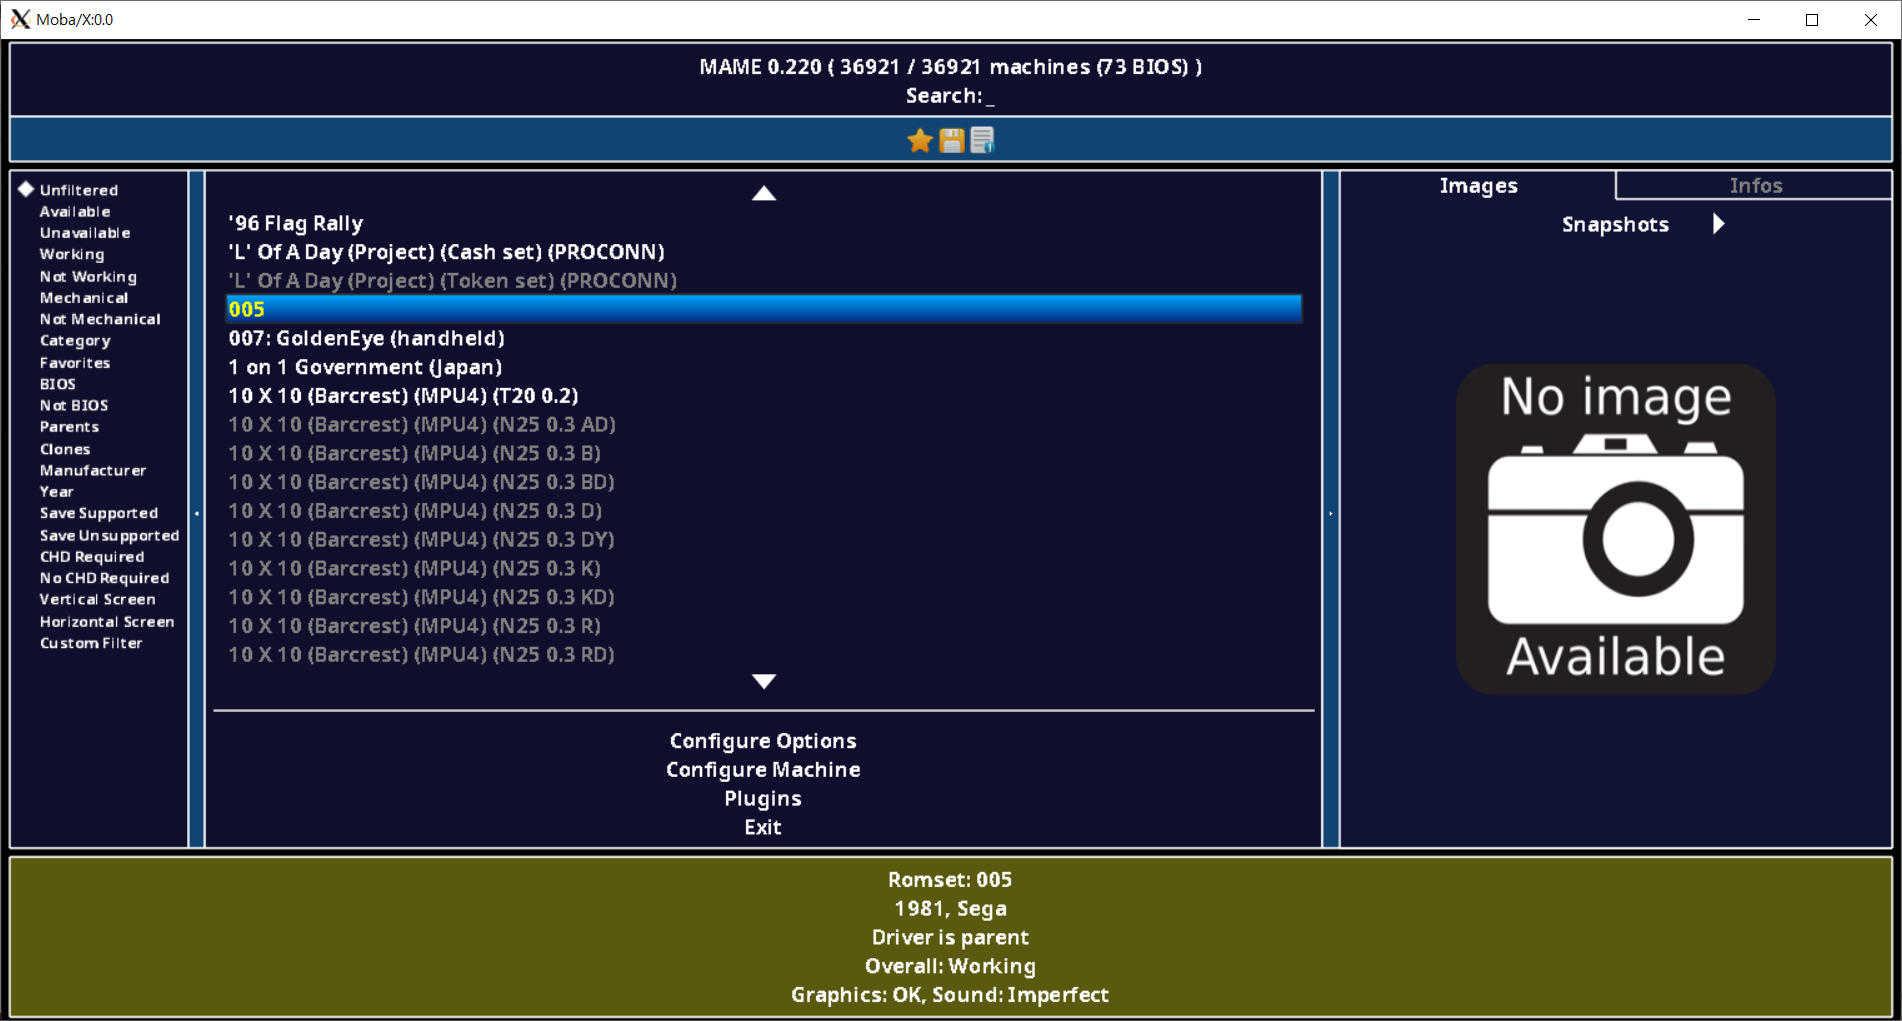Viewport: 1902px width, 1021px height.
Task: Select 10 X 10 Barcrest N25 0.3 AD entry
Action: point(764,425)
